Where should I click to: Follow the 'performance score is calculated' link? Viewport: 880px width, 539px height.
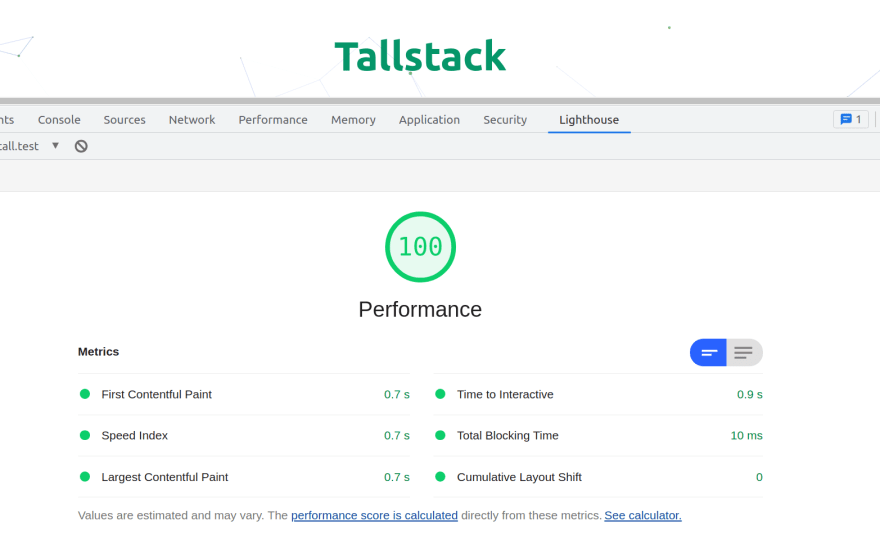click(x=374, y=515)
